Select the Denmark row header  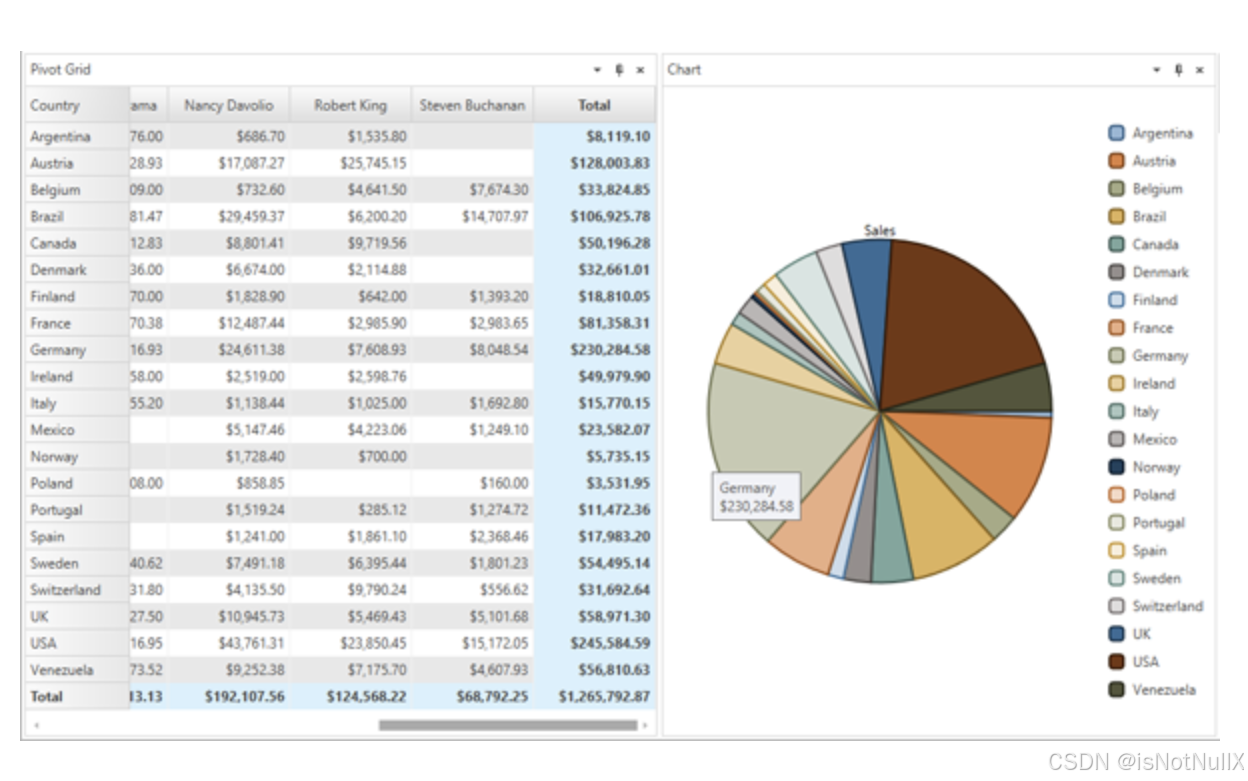click(77, 270)
